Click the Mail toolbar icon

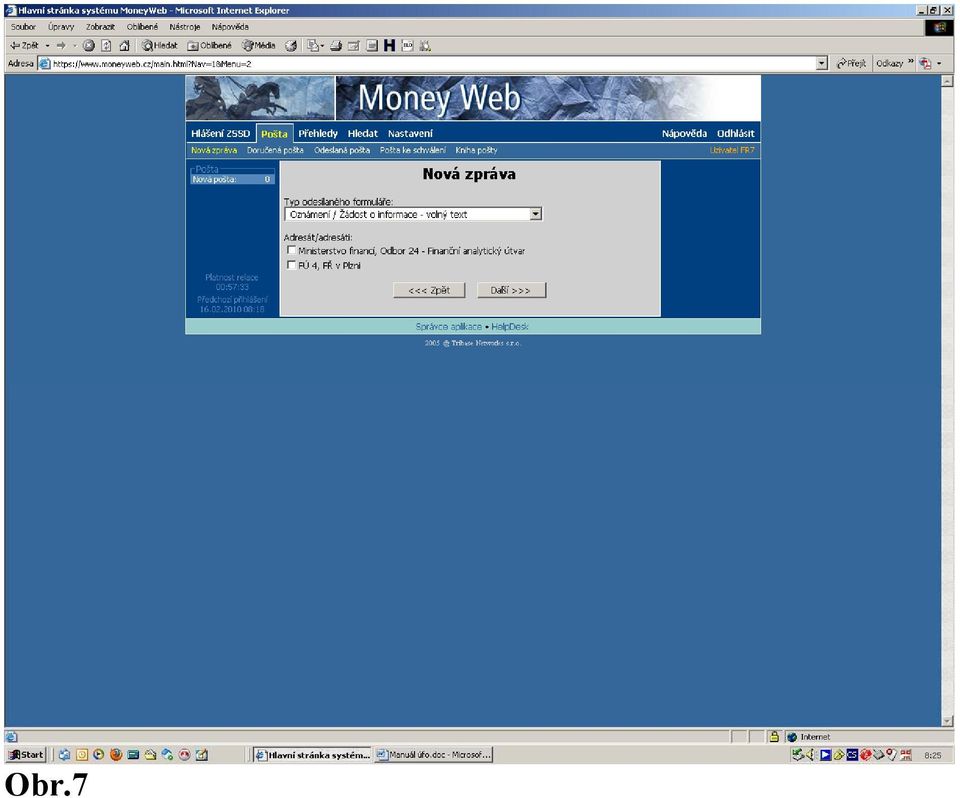(313, 45)
